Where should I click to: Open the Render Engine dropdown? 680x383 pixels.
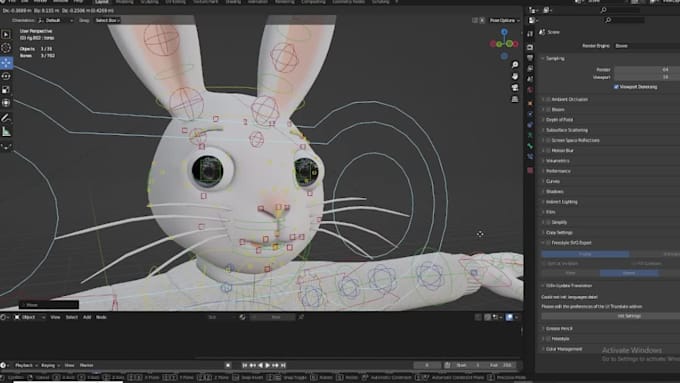(647, 46)
